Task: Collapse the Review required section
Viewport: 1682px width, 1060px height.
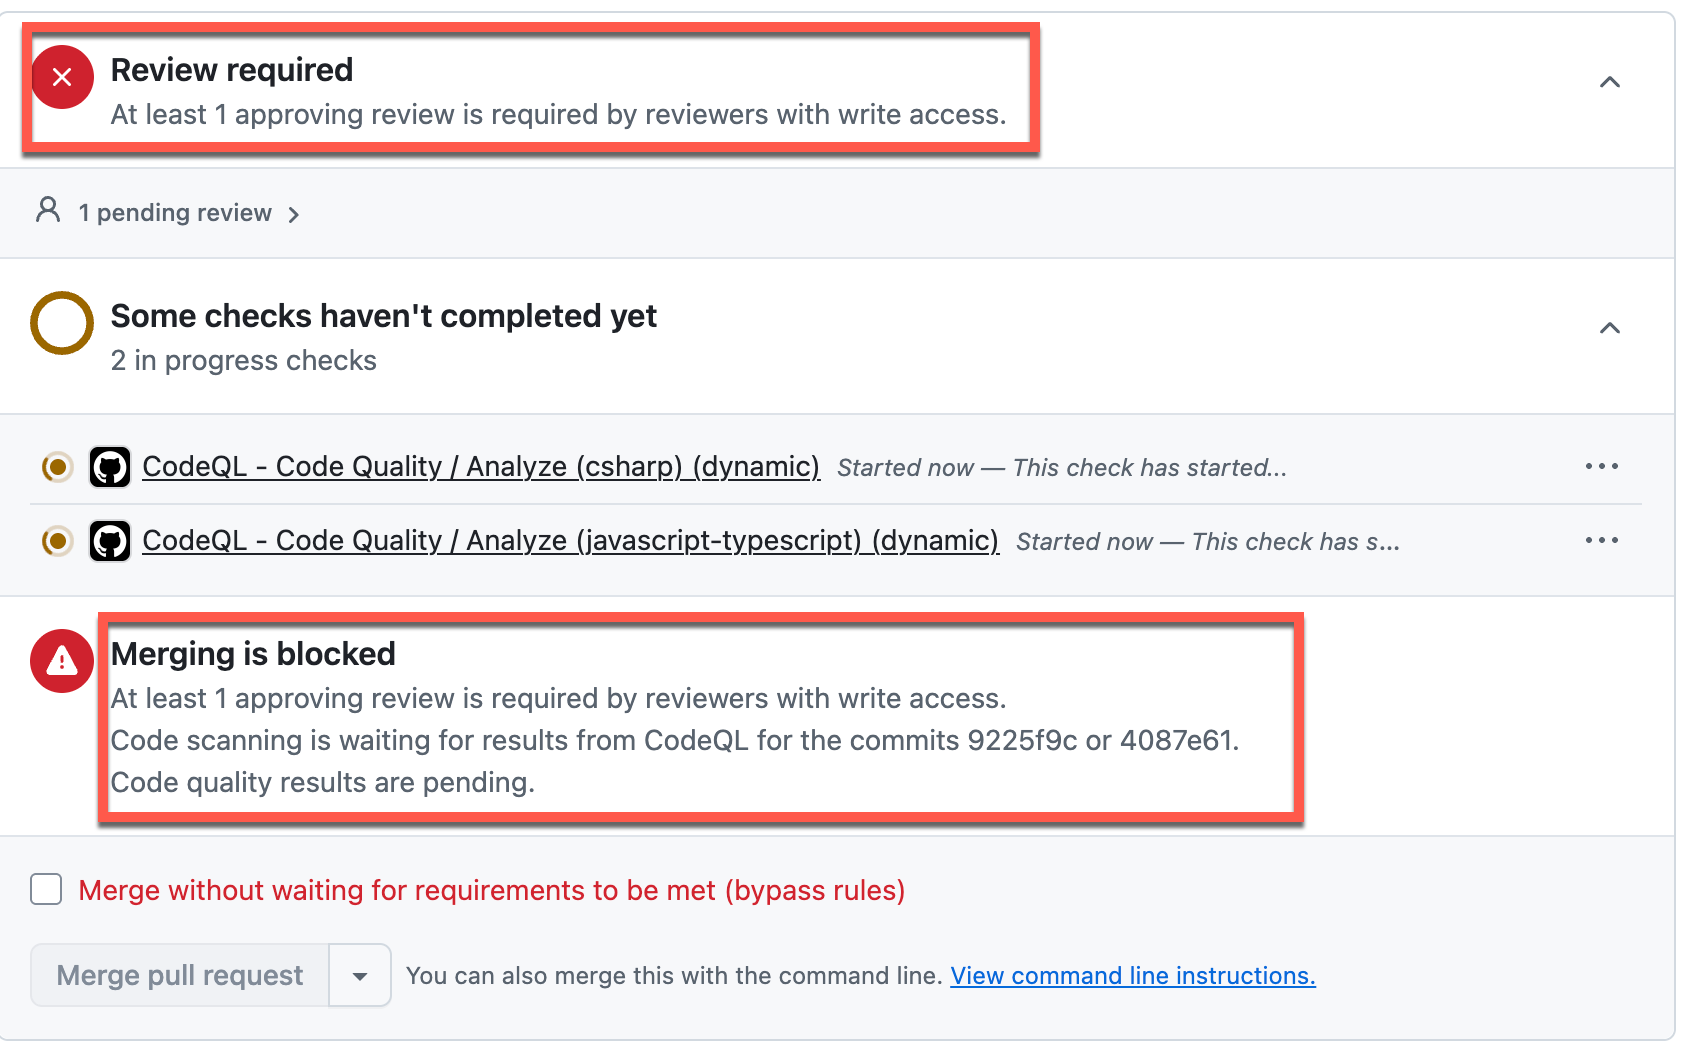Action: click(1610, 83)
